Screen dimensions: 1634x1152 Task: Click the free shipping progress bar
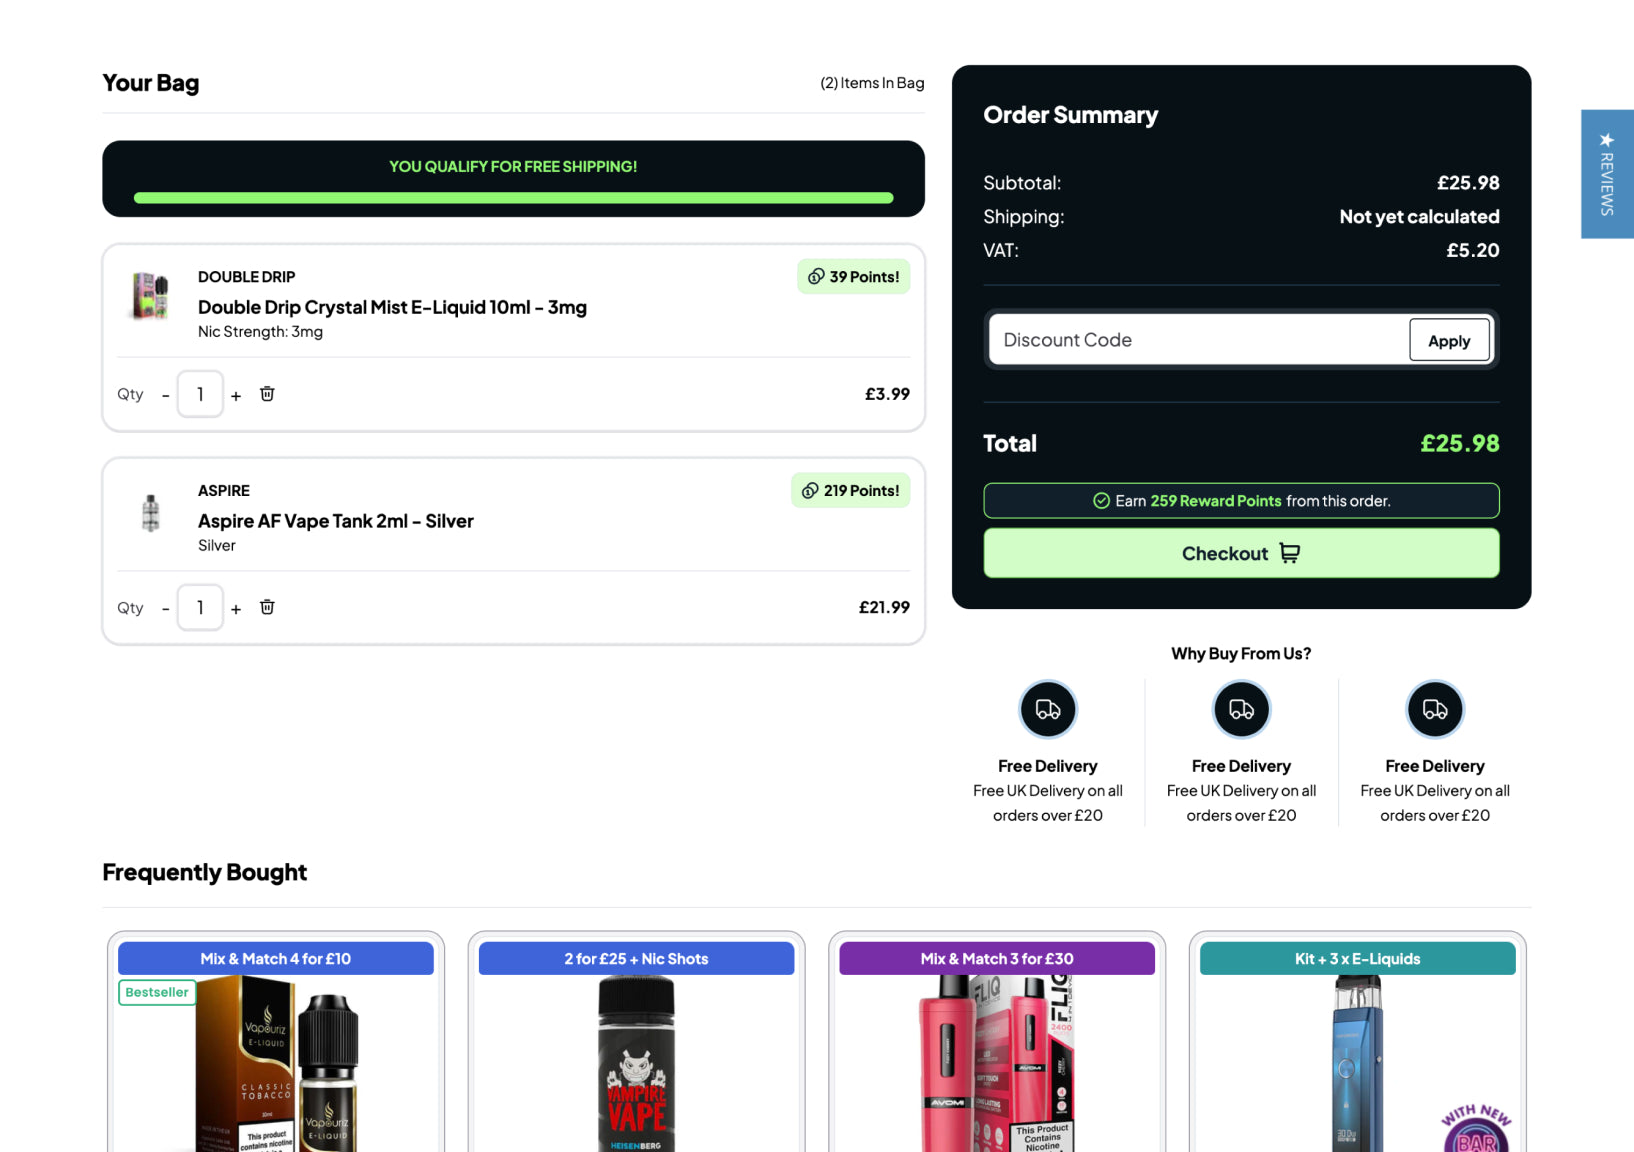[x=513, y=198]
